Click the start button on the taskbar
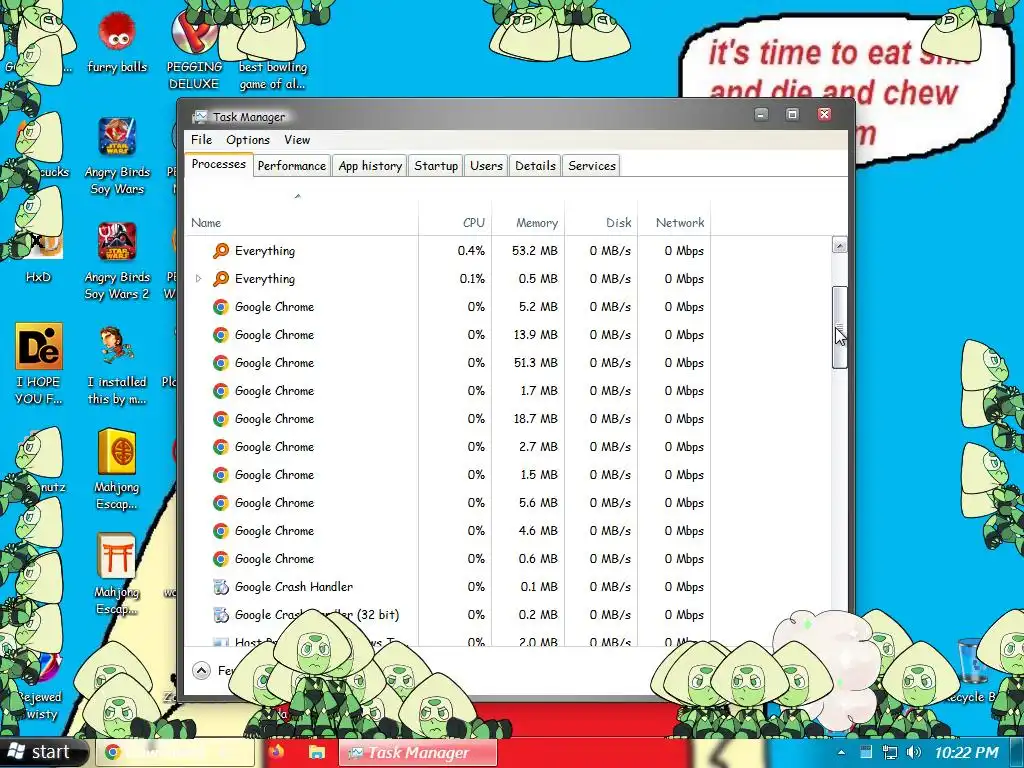Image resolution: width=1024 pixels, height=768 pixels. pyautogui.click(x=44, y=752)
